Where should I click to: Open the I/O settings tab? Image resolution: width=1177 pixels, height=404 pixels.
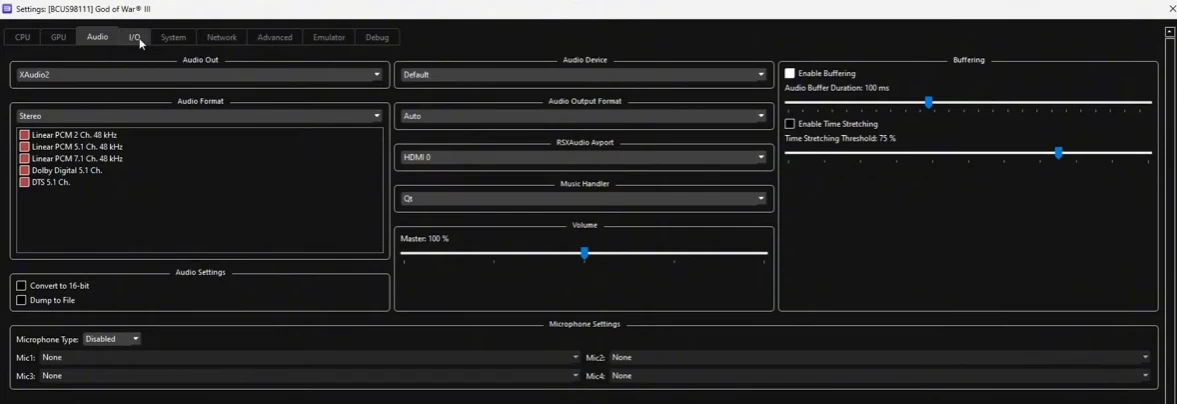click(134, 37)
